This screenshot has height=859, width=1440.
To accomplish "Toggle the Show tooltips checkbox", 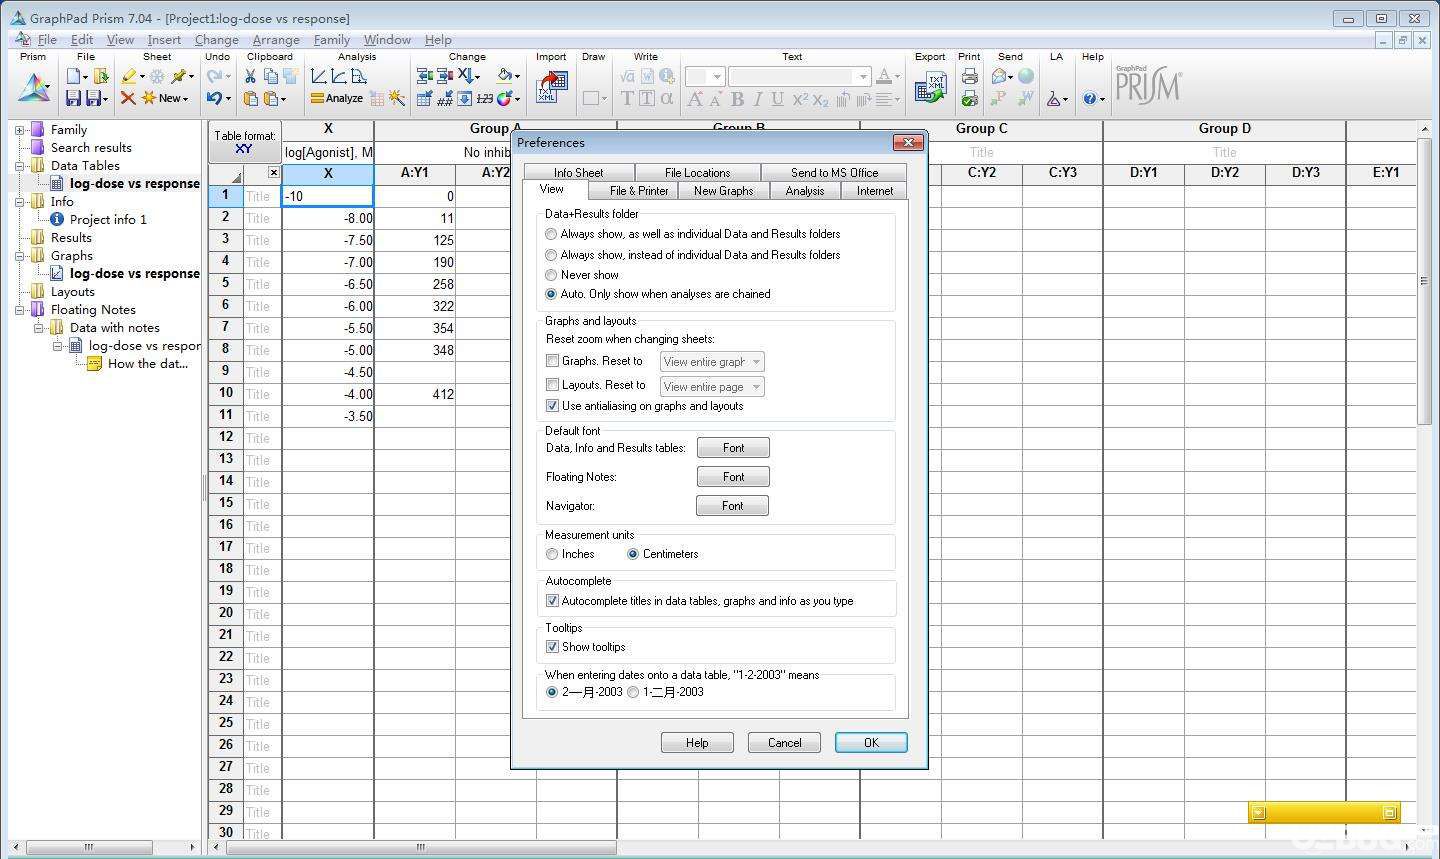I will pyautogui.click(x=552, y=647).
